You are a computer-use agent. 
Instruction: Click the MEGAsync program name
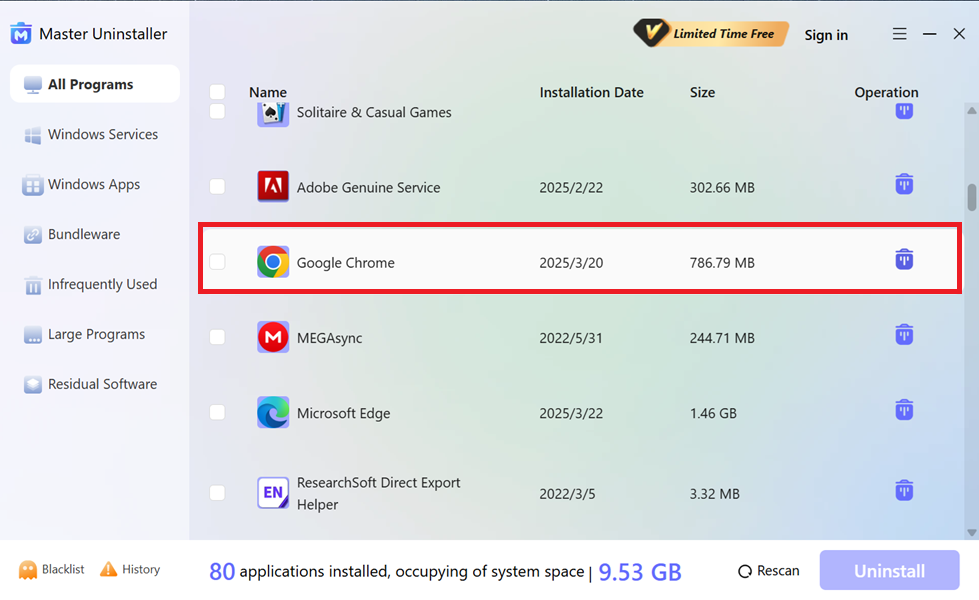click(329, 338)
